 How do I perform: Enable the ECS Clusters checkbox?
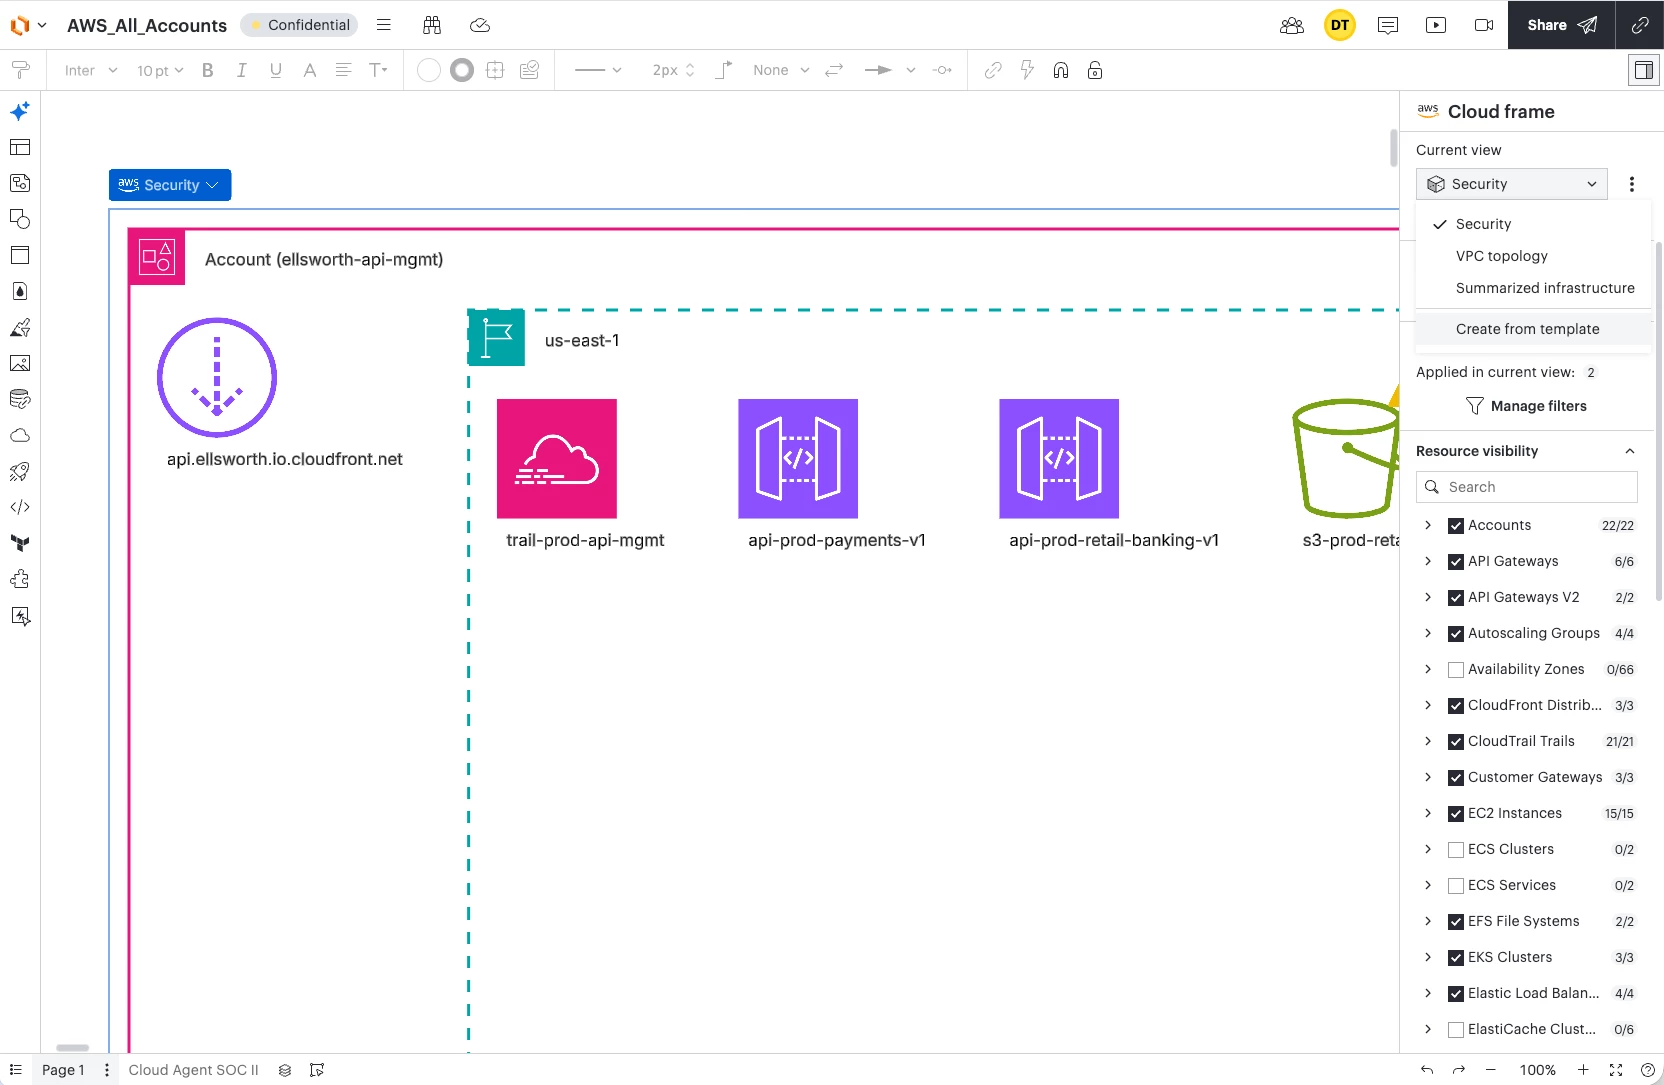(1456, 850)
